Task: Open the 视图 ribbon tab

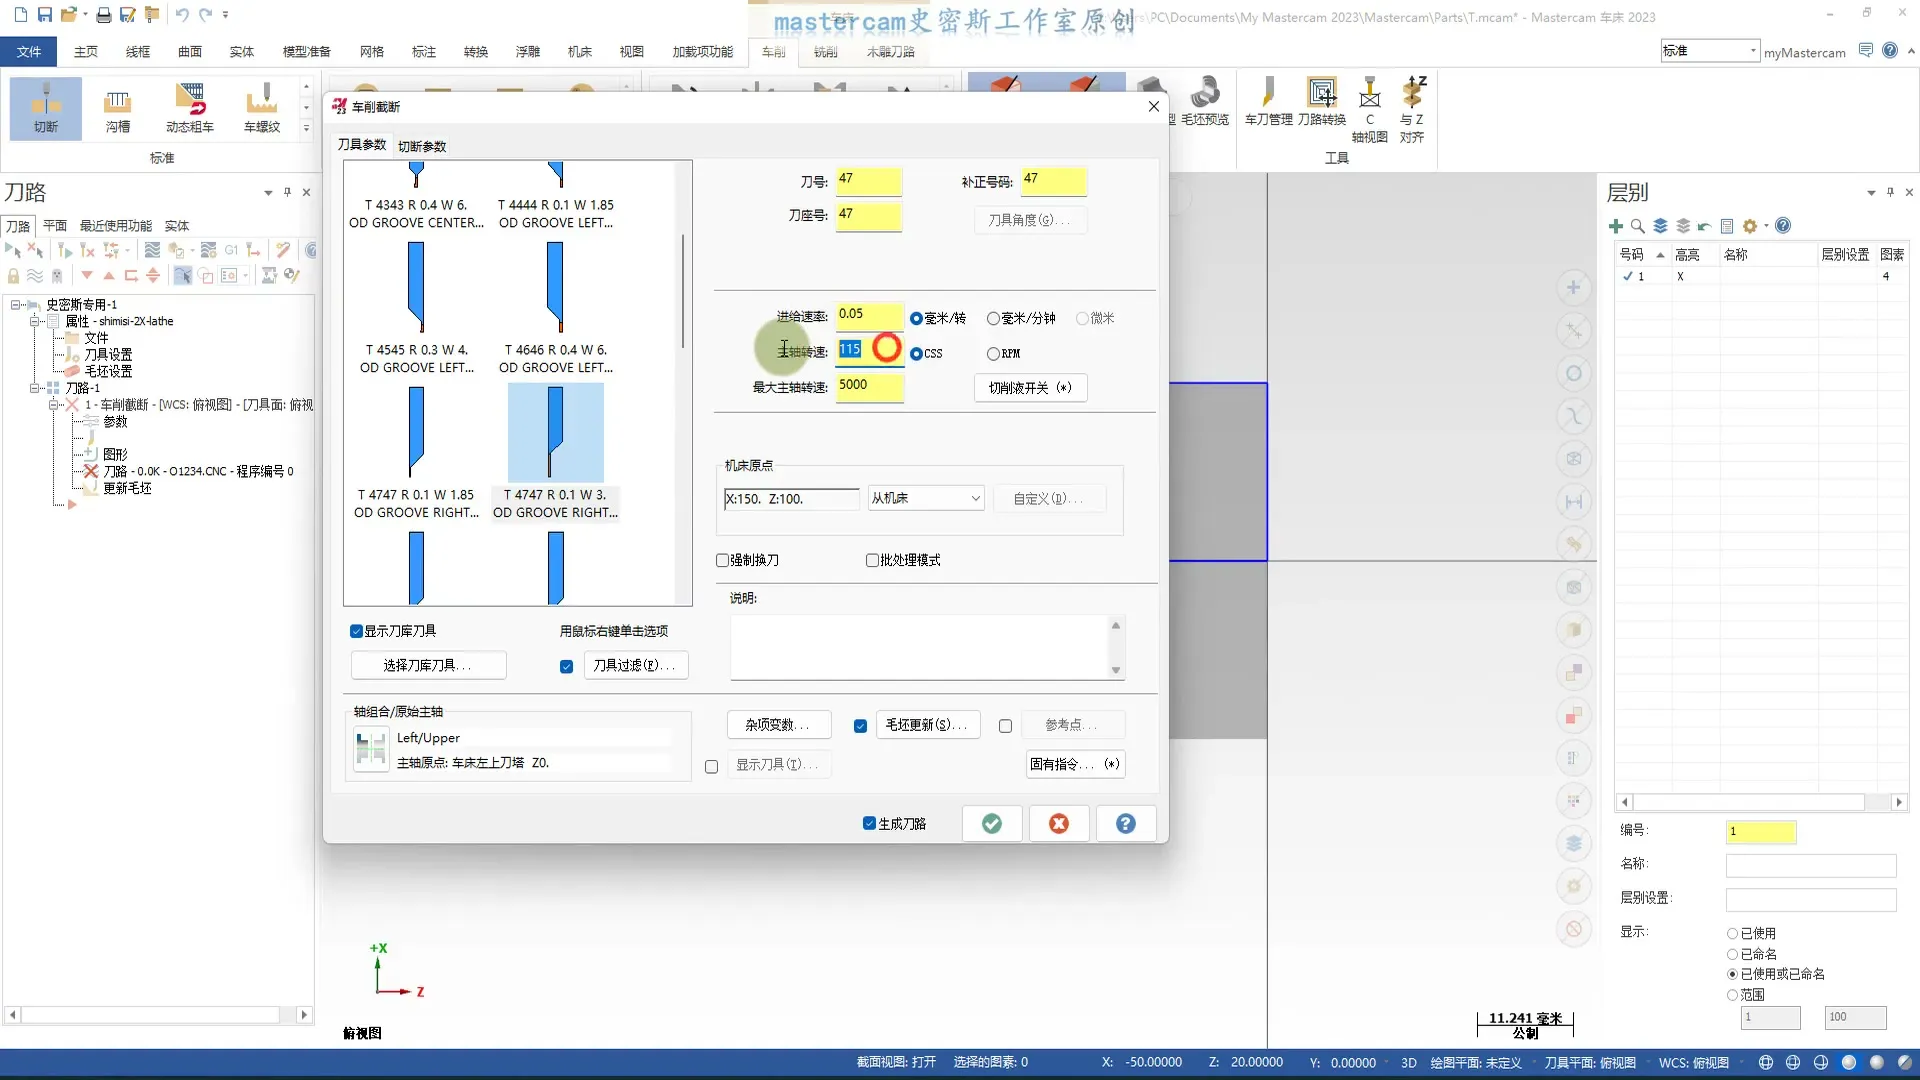Action: 631,51
